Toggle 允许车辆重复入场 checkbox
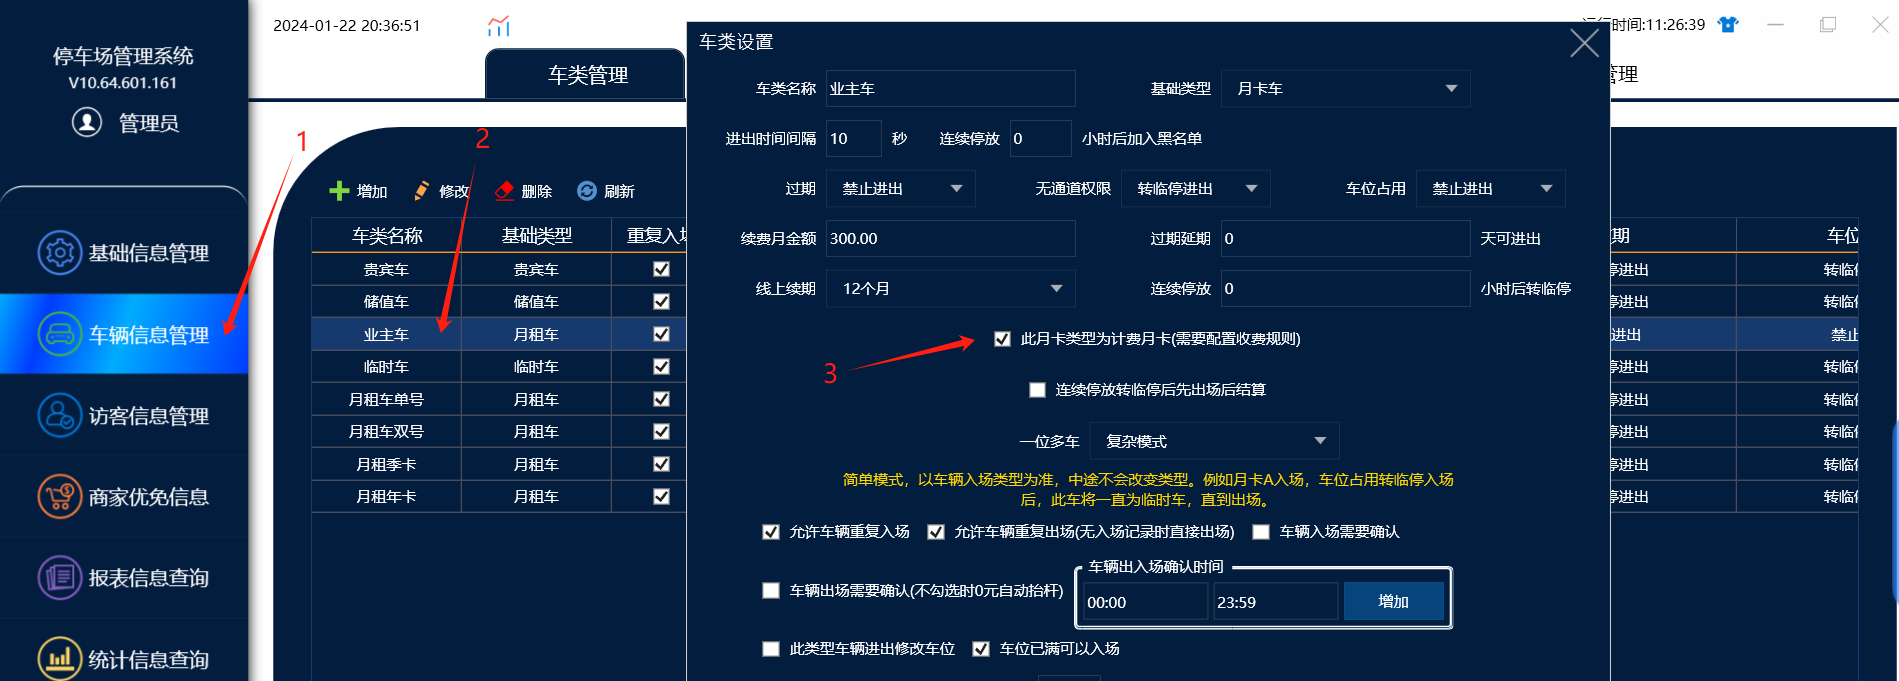This screenshot has height=681, width=1899. [771, 532]
